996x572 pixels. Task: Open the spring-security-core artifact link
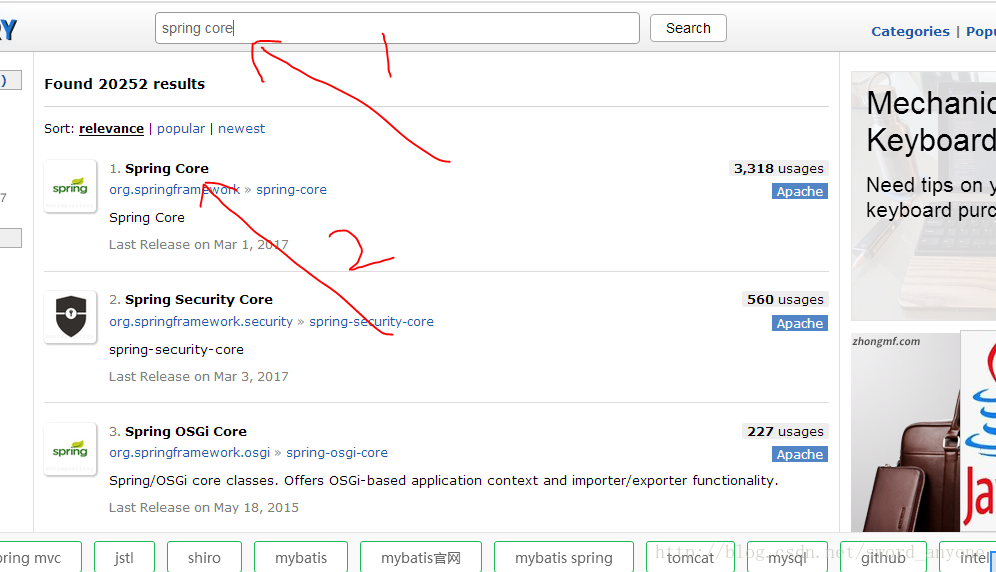point(372,322)
